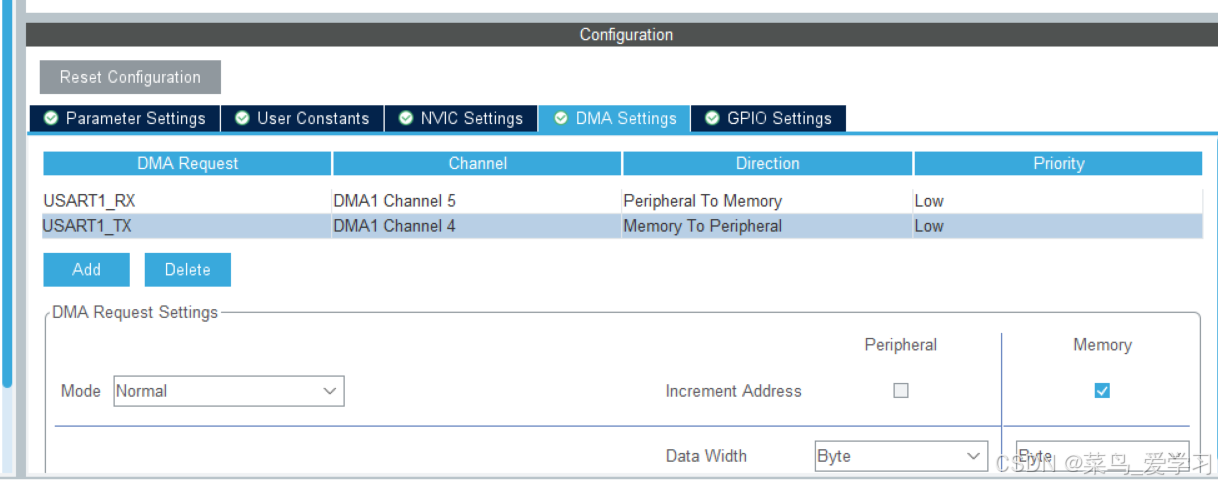Open the Memory Data Width Byte dropdown
Screen dimensions: 1218x483
pyautogui.click(x=1103, y=456)
